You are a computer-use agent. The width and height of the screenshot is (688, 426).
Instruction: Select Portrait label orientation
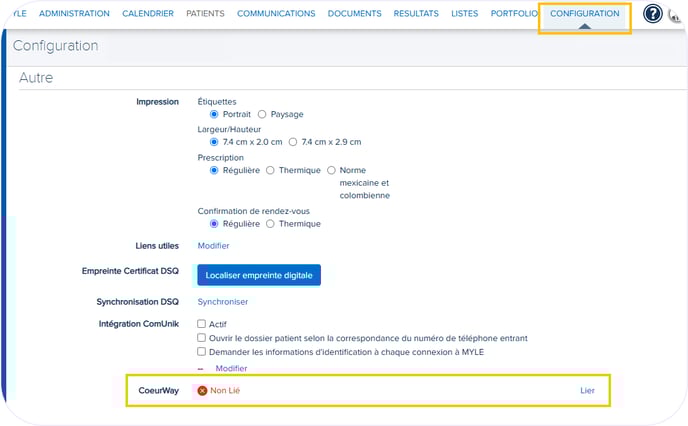tap(214, 114)
